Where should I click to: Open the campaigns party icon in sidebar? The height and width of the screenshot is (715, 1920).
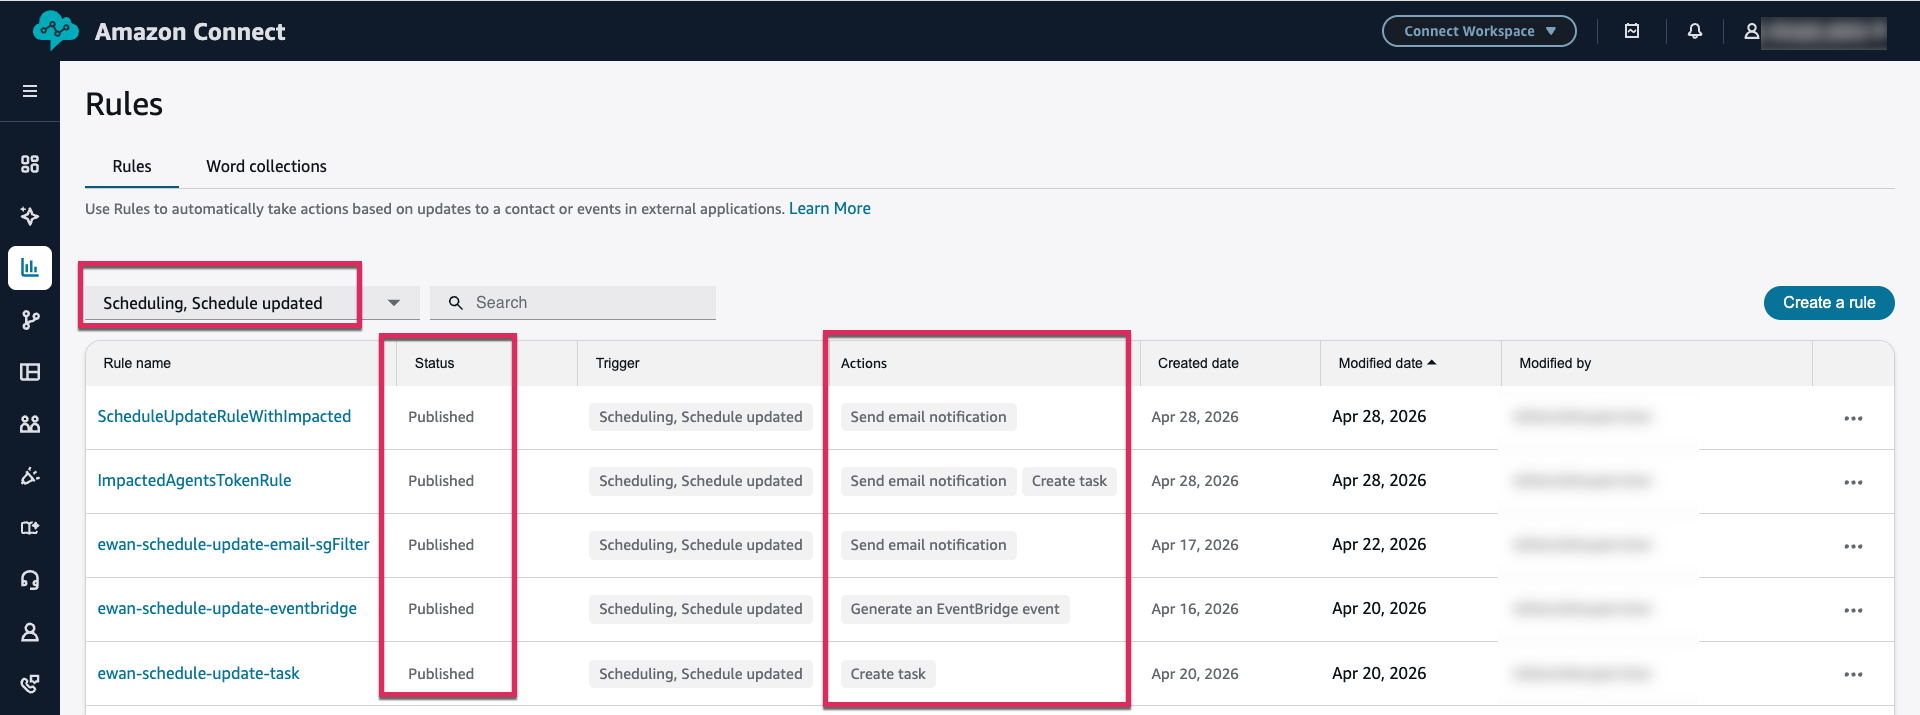click(30, 476)
